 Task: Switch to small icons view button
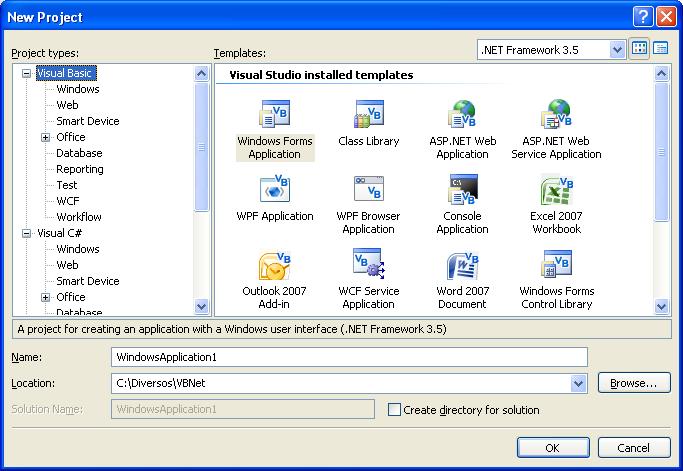pos(661,49)
